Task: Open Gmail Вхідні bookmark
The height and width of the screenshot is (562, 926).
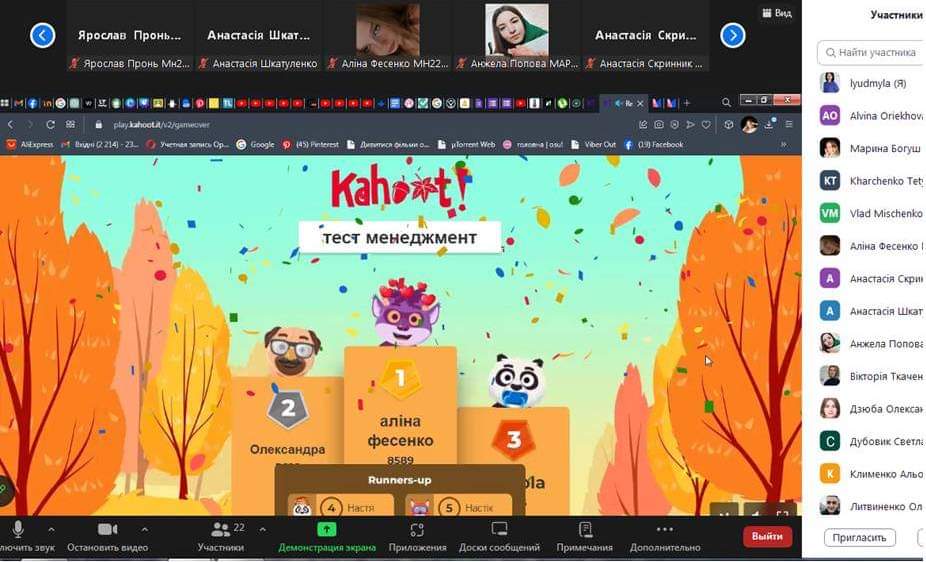Action: (101, 145)
